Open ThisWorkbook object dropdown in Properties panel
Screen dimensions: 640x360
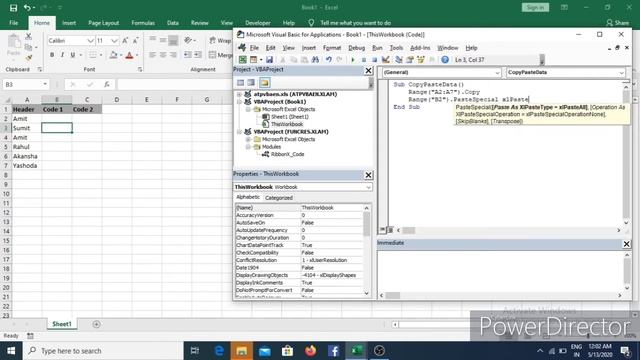(368, 187)
